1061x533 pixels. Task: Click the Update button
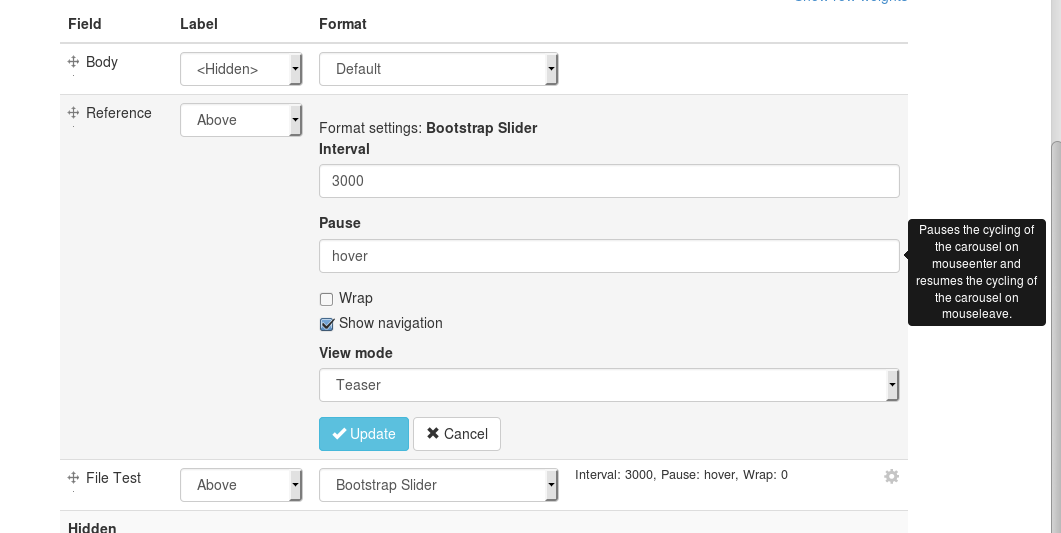(364, 434)
